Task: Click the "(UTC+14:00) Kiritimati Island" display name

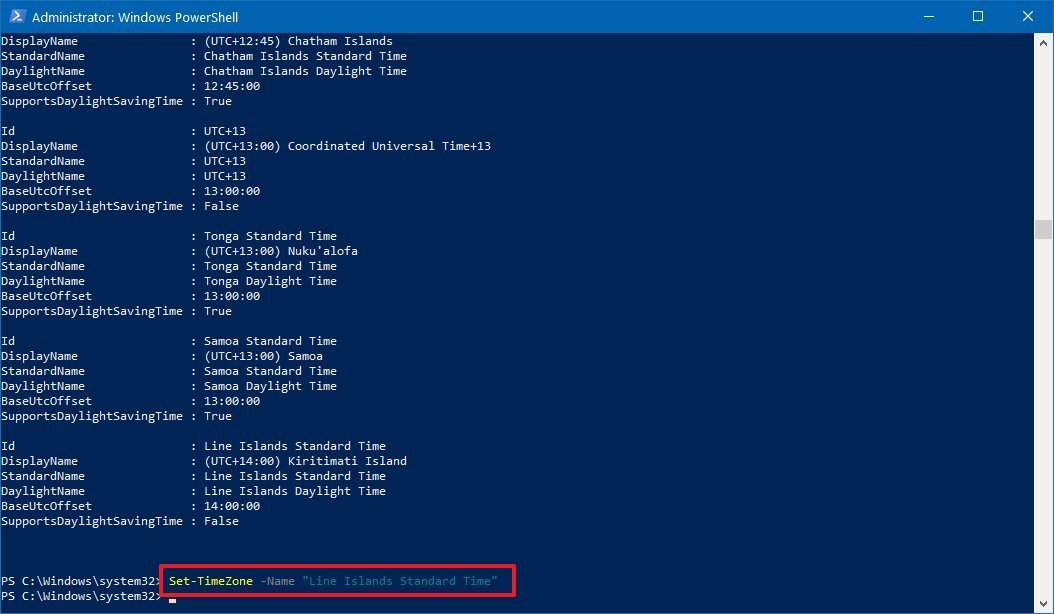Action: click(305, 461)
